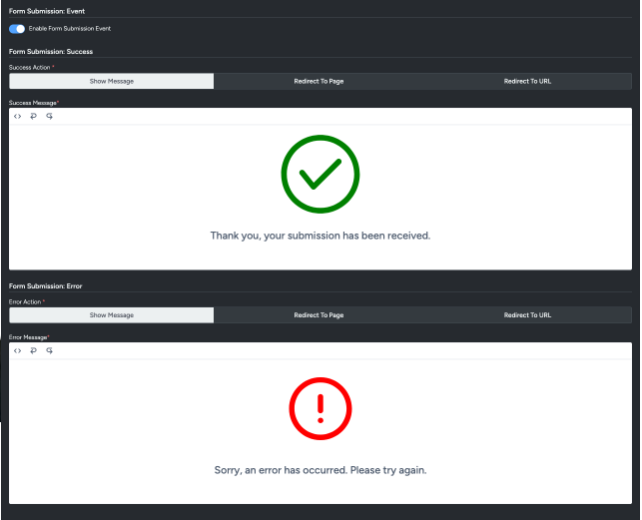The width and height of the screenshot is (642, 520).
Task: Open code view in Error Message editor
Action: pyautogui.click(x=17, y=351)
